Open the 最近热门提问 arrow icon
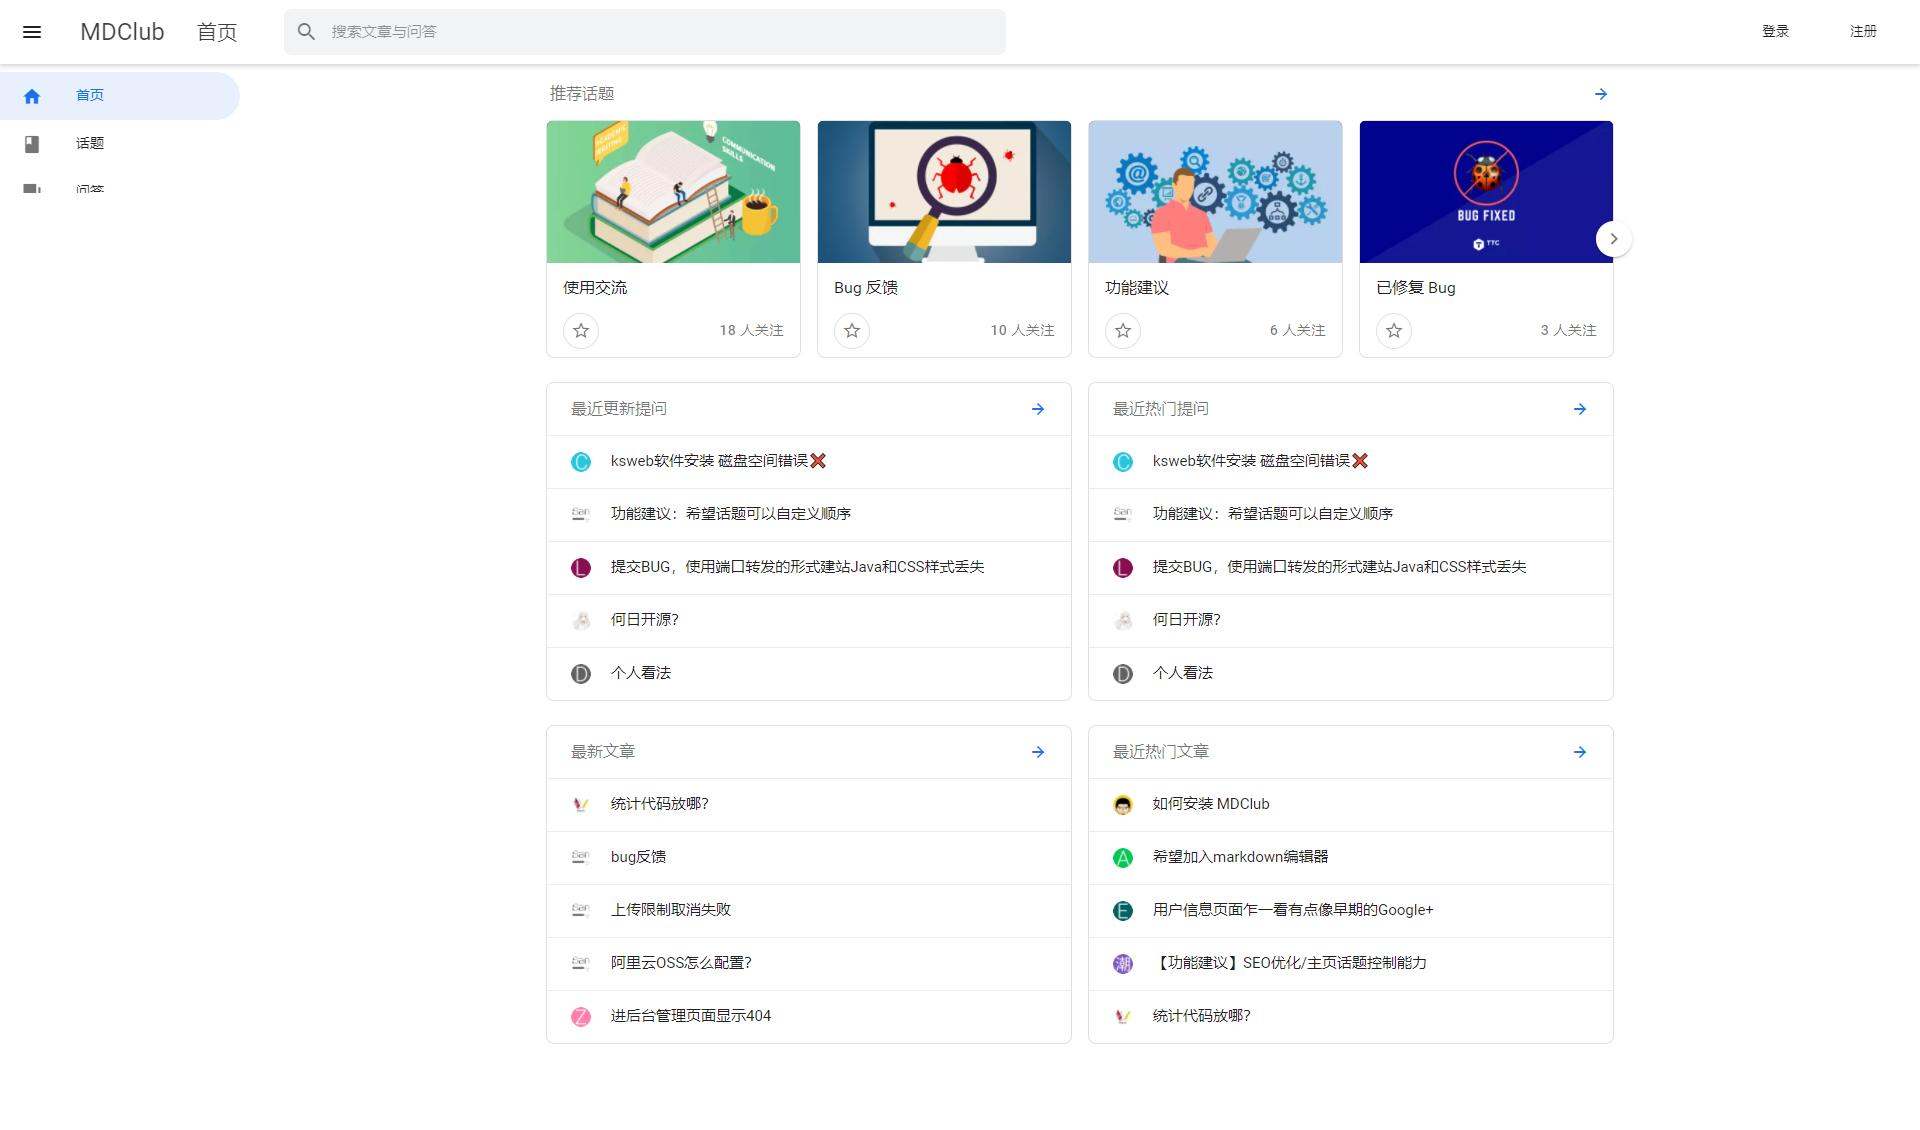1920x1130 pixels. point(1579,409)
